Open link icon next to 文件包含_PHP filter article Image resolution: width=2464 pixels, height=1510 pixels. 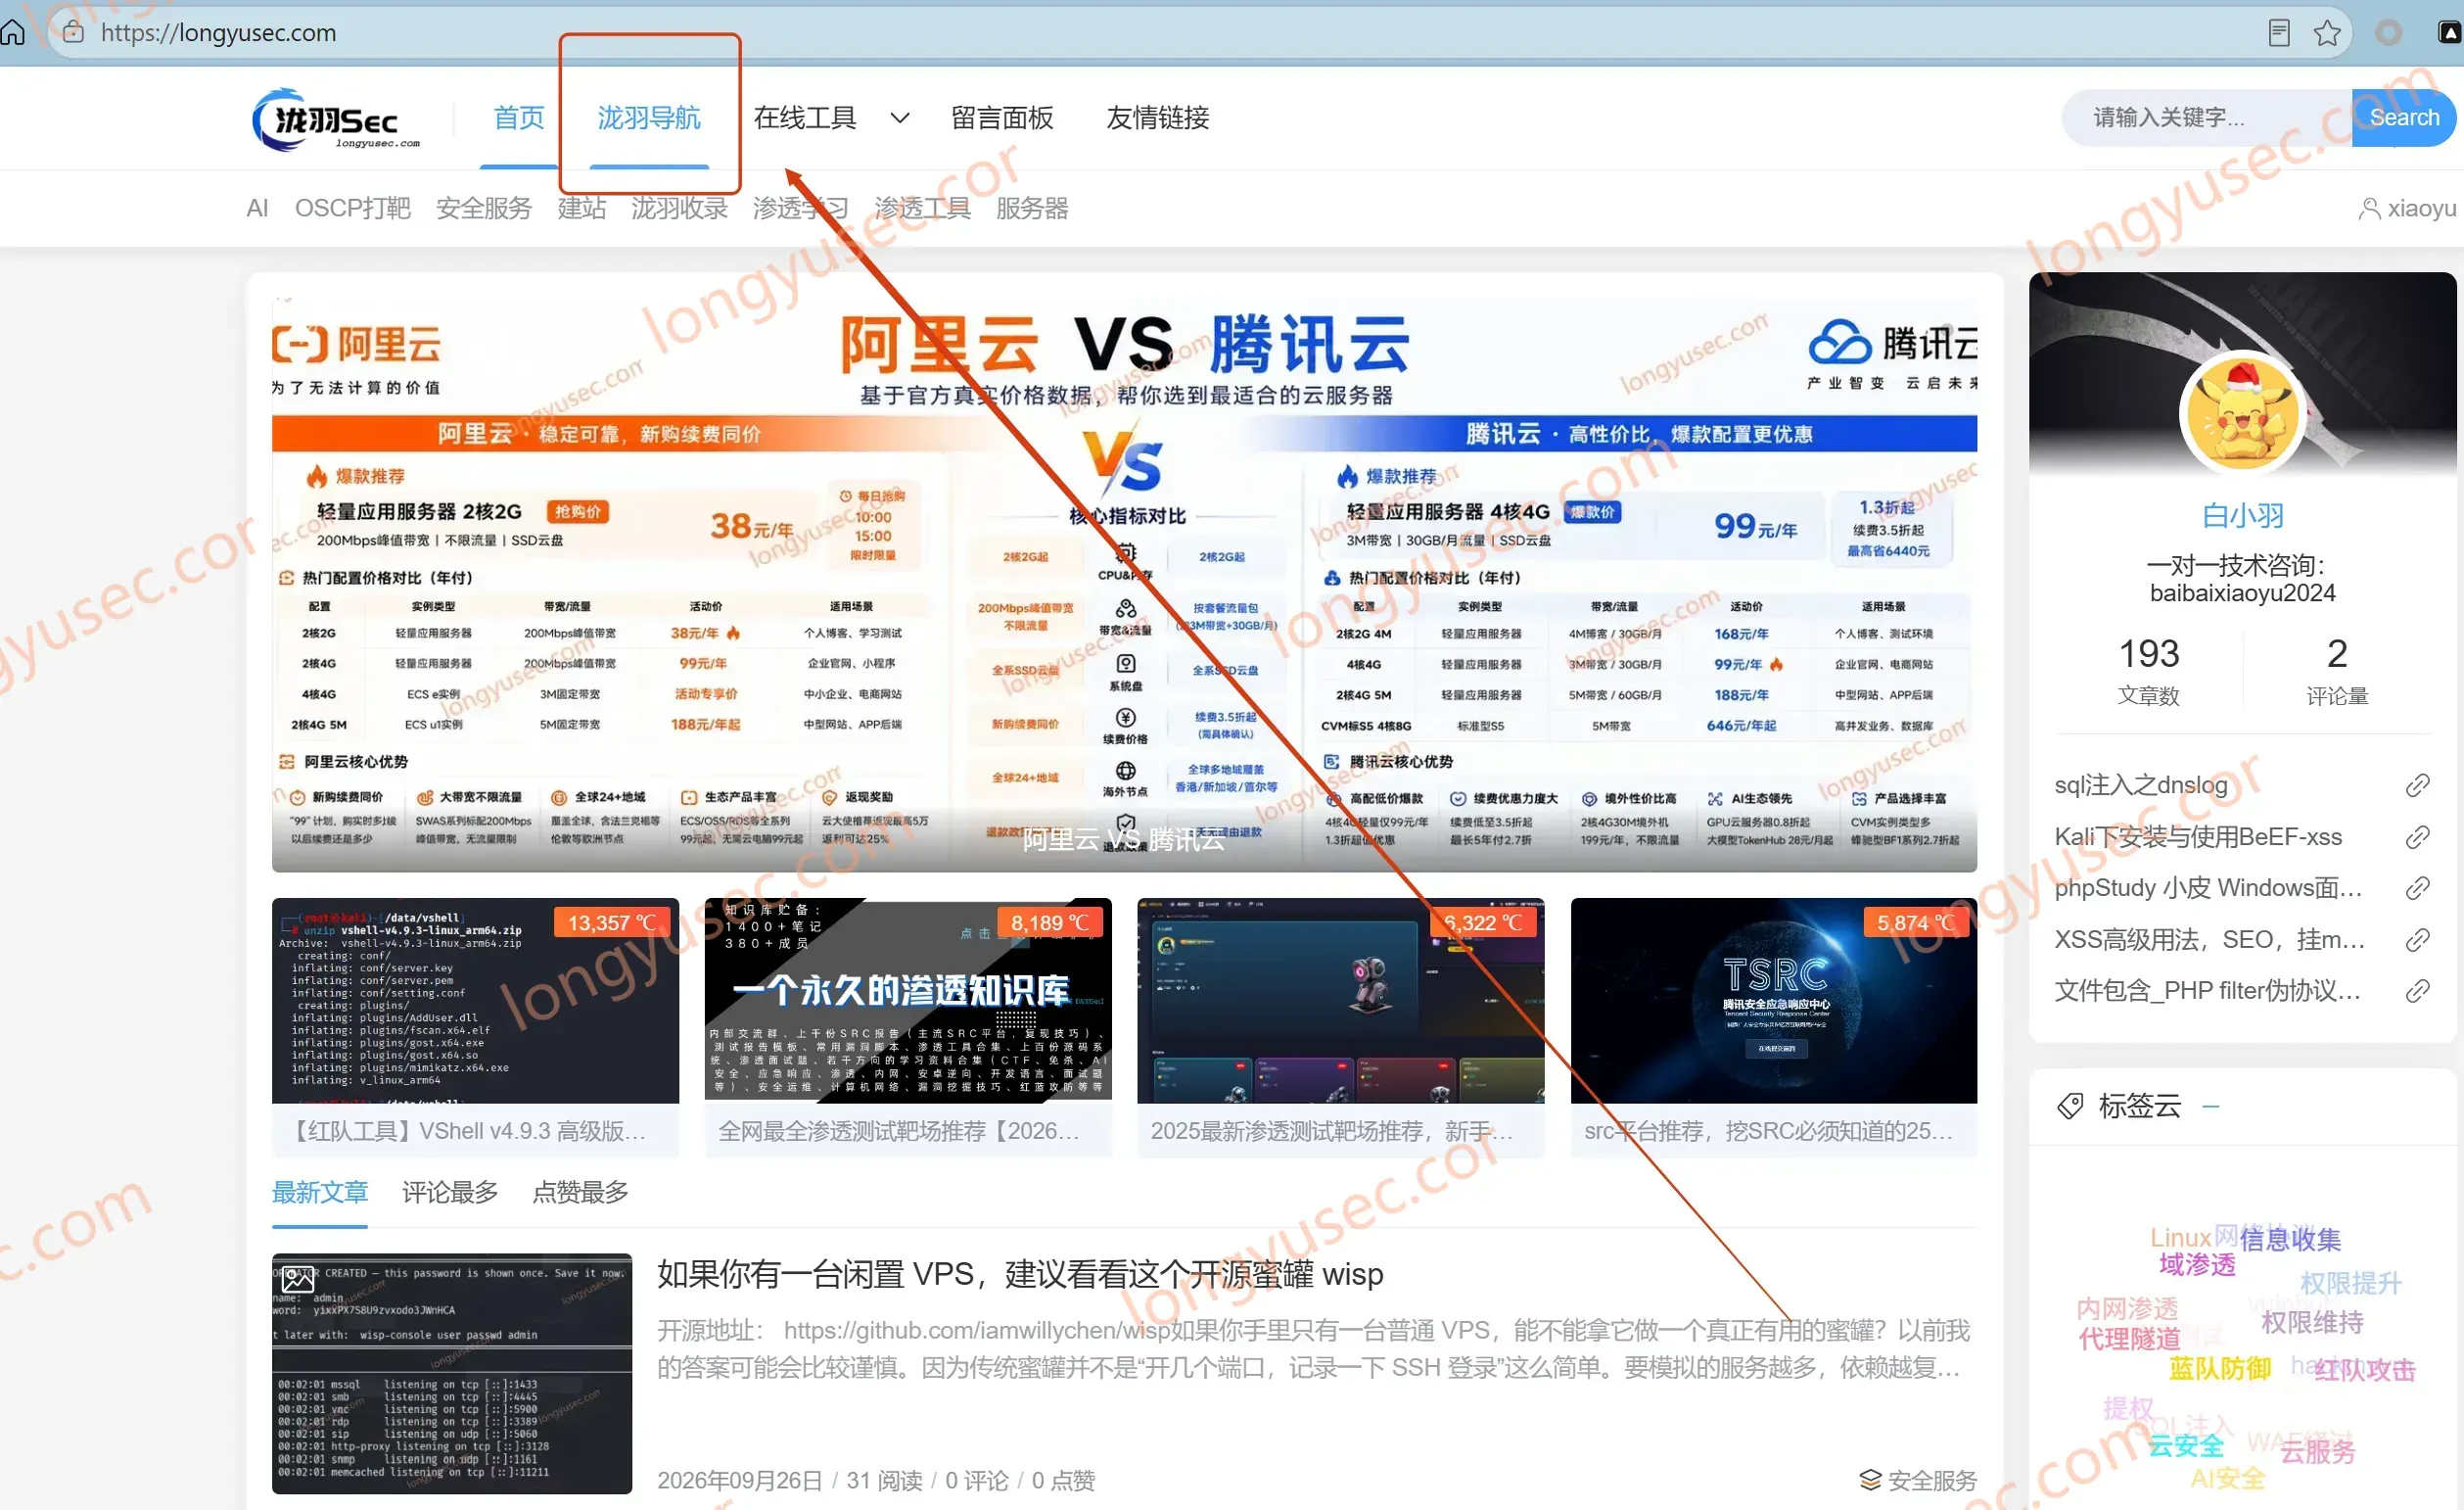click(x=2417, y=990)
